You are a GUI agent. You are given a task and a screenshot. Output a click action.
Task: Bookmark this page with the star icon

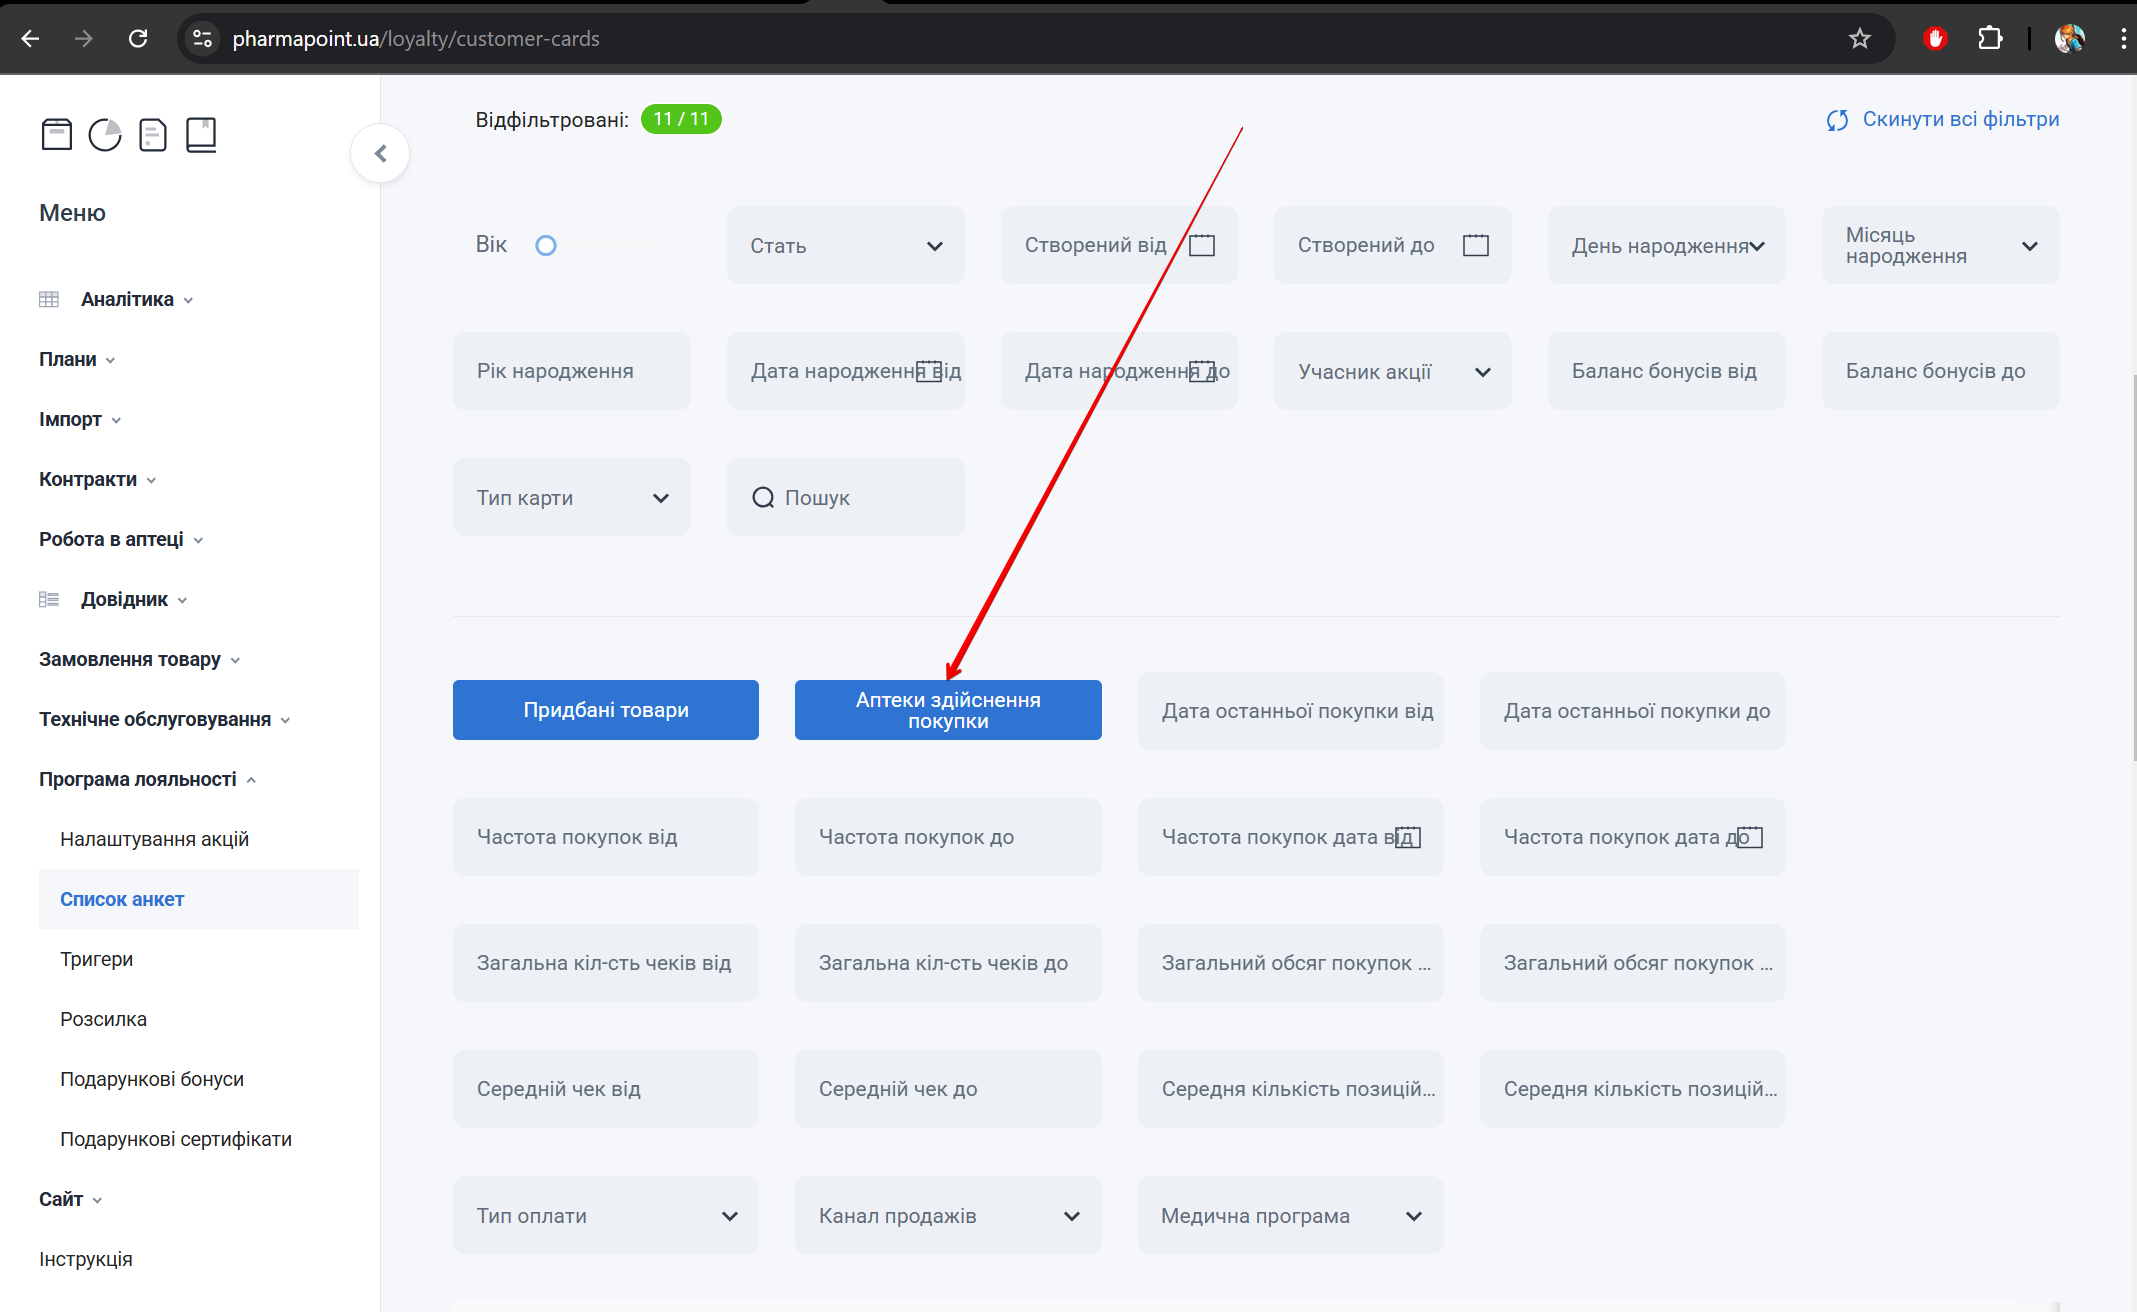pyautogui.click(x=1859, y=38)
